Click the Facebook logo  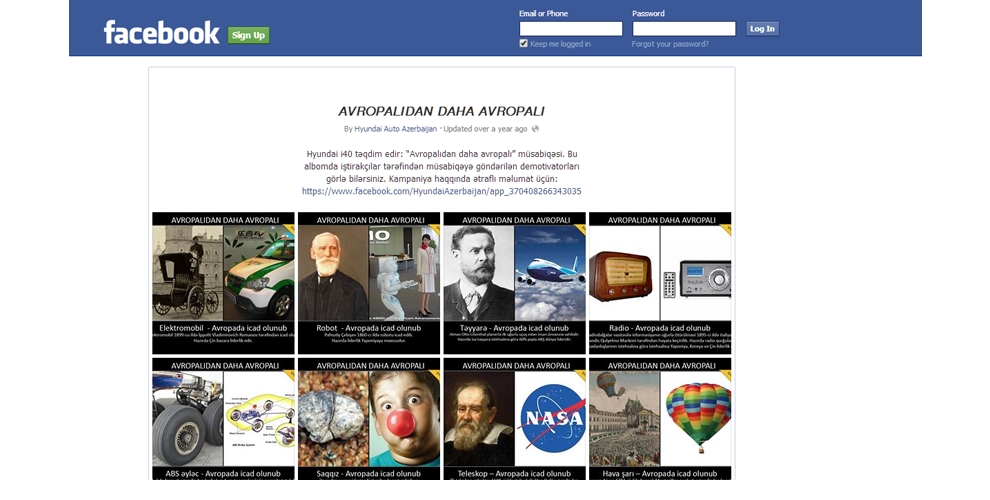[x=161, y=33]
